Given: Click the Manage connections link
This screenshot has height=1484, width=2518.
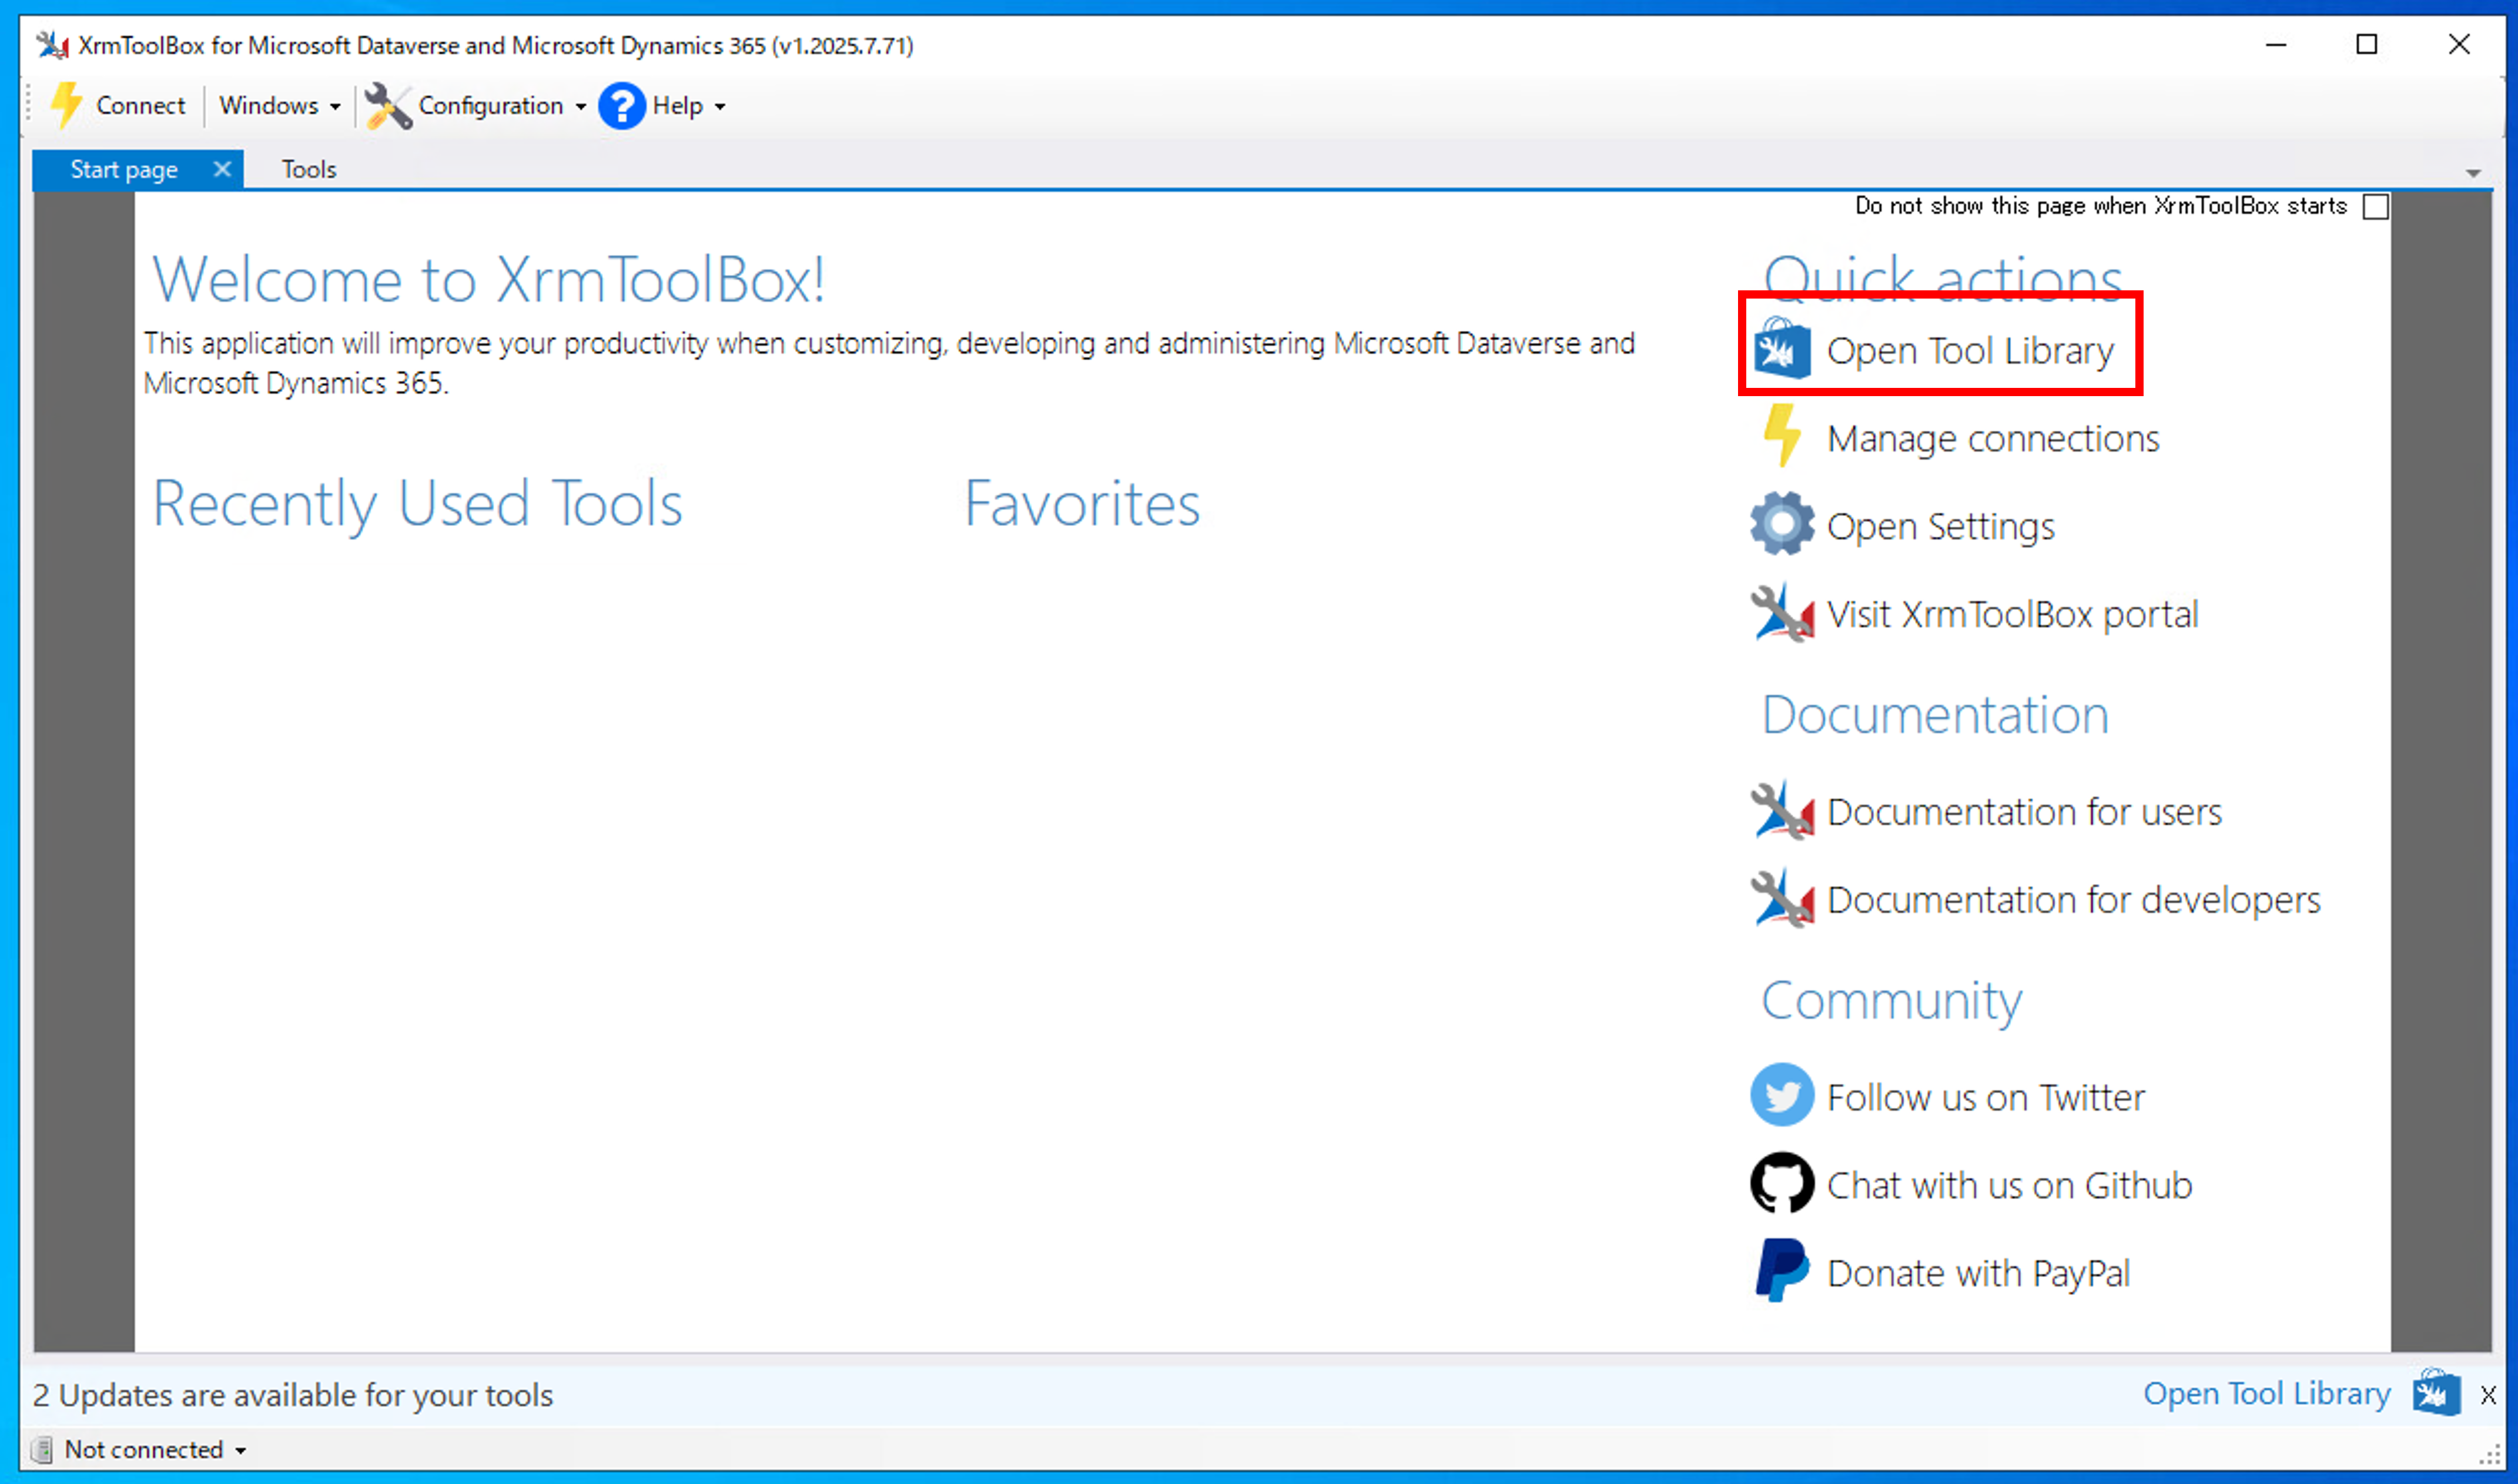Looking at the screenshot, I should click(1993, 438).
